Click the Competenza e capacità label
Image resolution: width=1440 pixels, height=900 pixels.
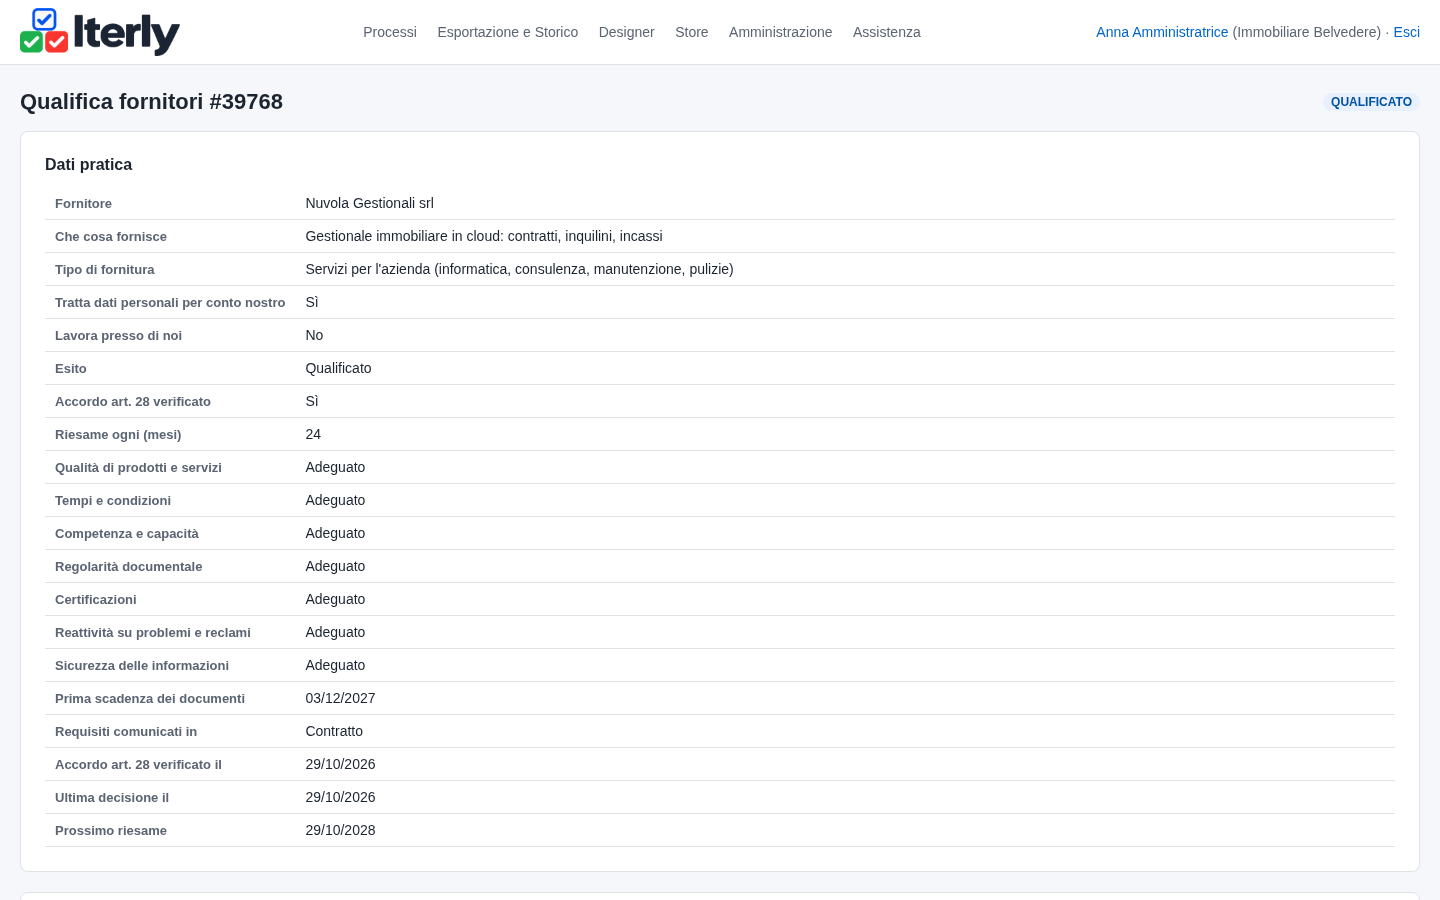[127, 534]
